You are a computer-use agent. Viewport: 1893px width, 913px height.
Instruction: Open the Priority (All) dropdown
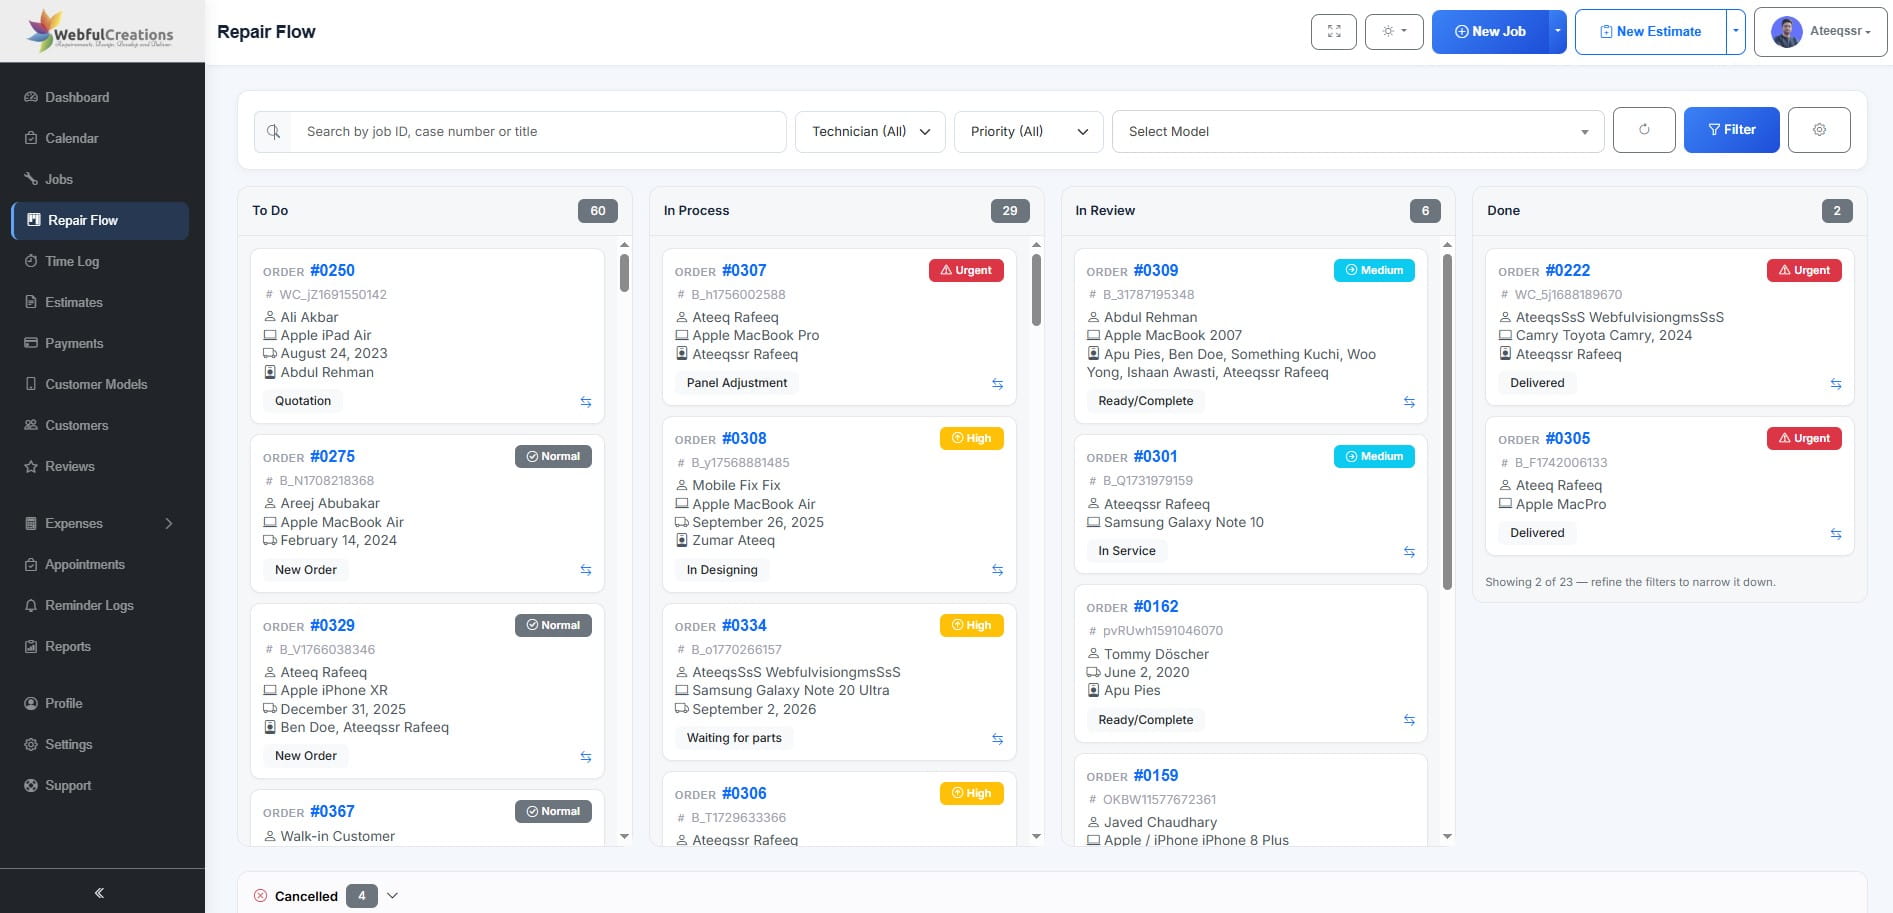click(1029, 132)
